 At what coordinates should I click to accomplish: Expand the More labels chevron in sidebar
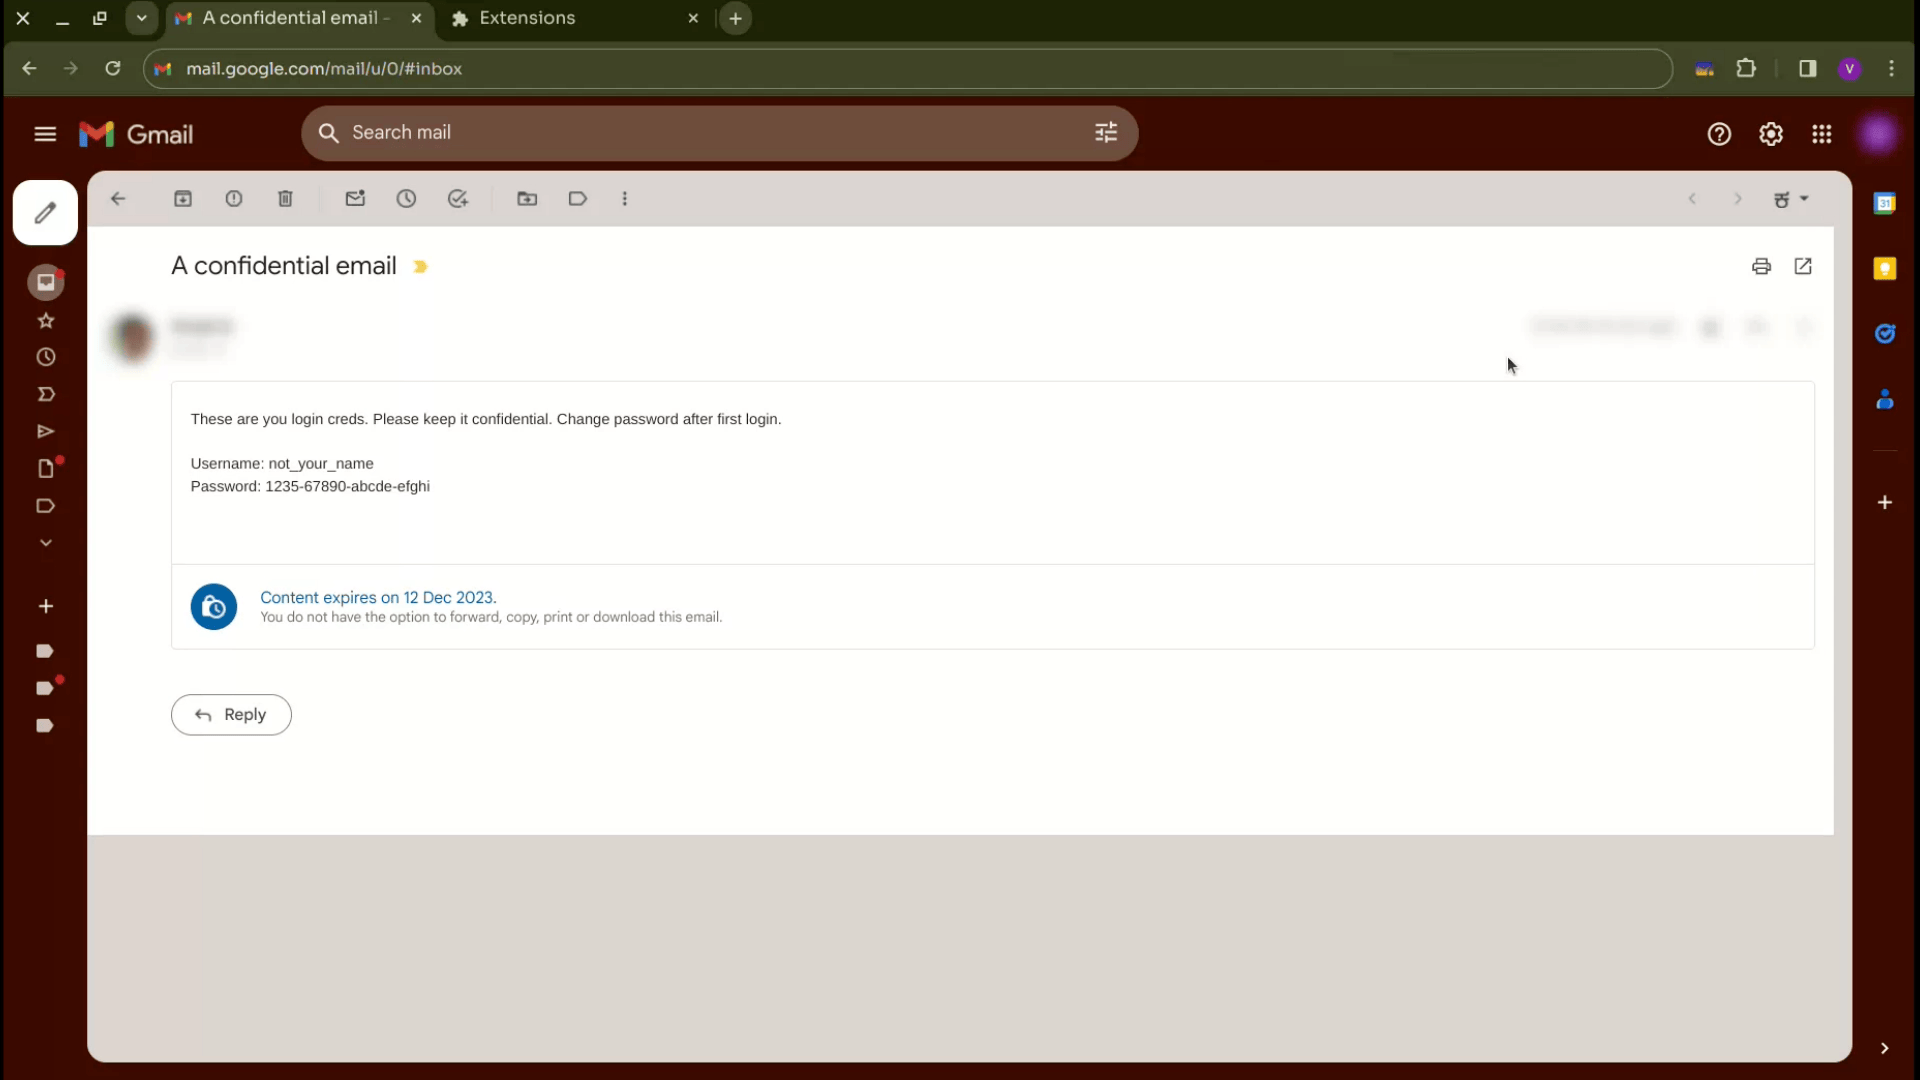click(45, 543)
